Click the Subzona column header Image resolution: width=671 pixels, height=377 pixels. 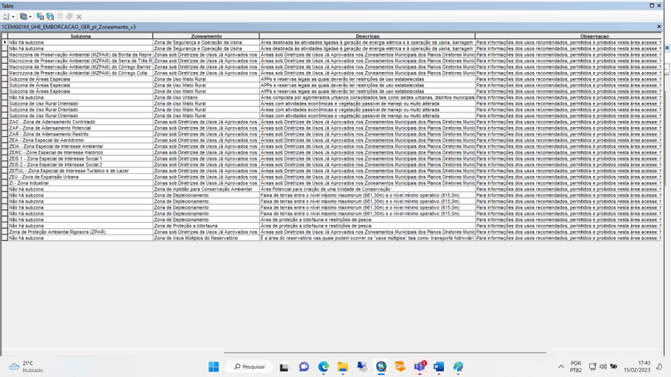80,36
